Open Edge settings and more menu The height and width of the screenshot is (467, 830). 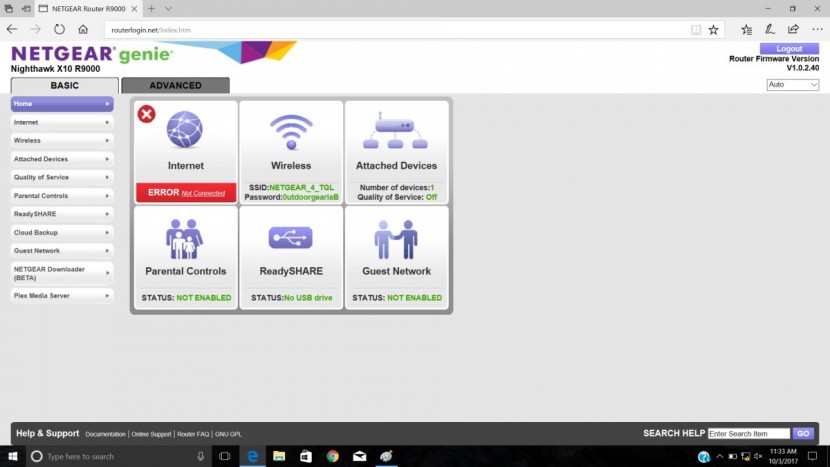[x=817, y=30]
